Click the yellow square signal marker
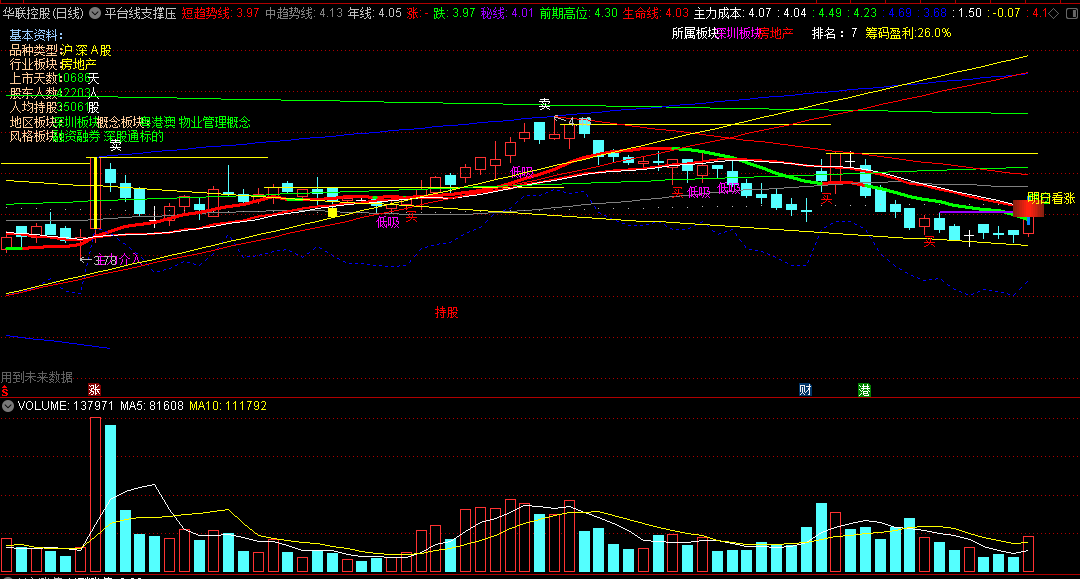Screen dimensions: 1080x579 click(333, 213)
